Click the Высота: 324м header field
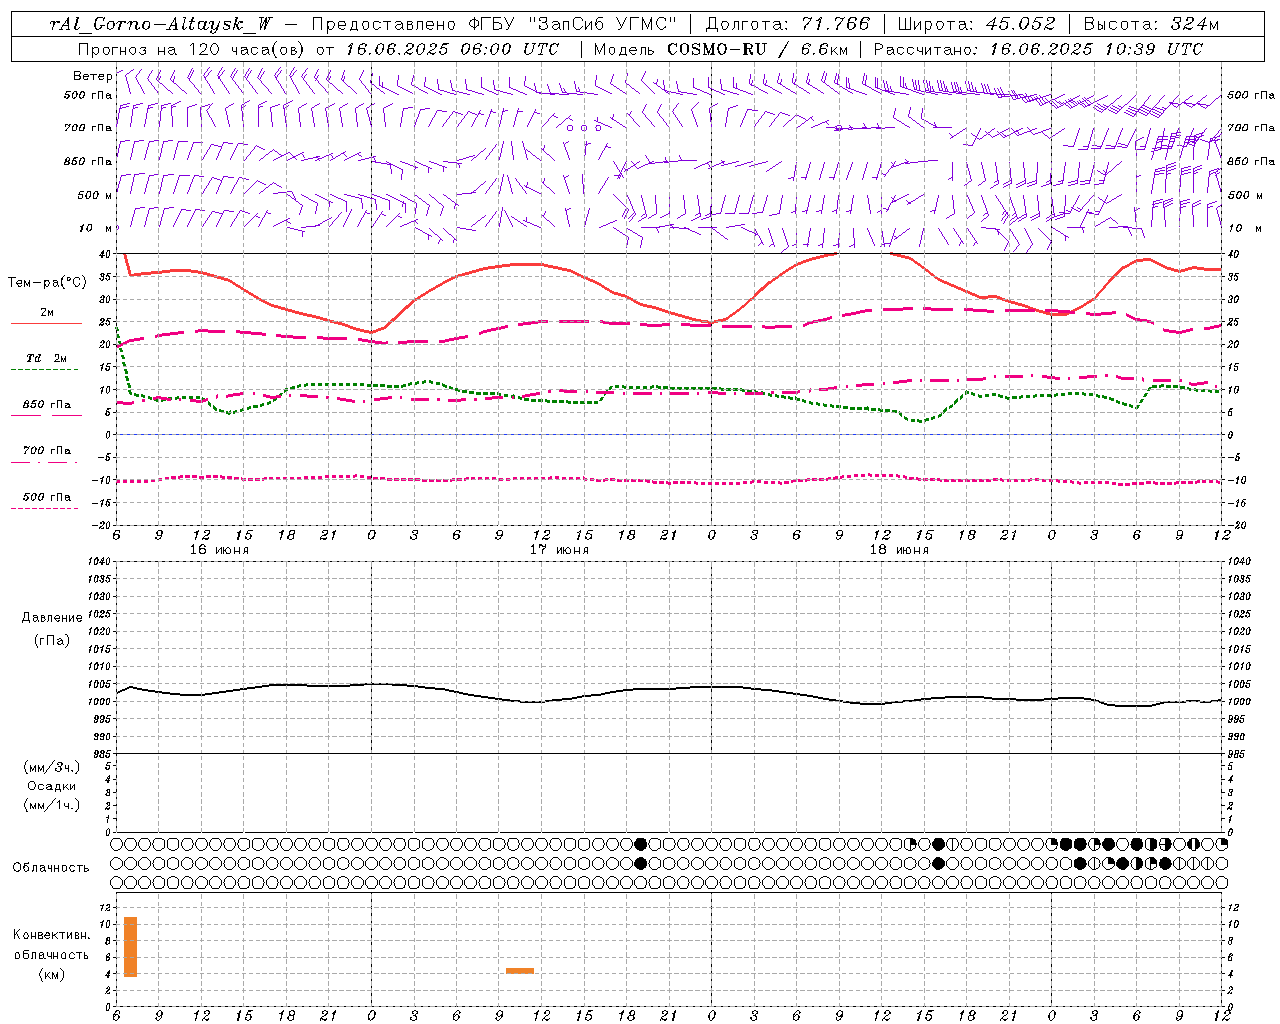The width and height of the screenshot is (1280, 1024). coord(1152,24)
